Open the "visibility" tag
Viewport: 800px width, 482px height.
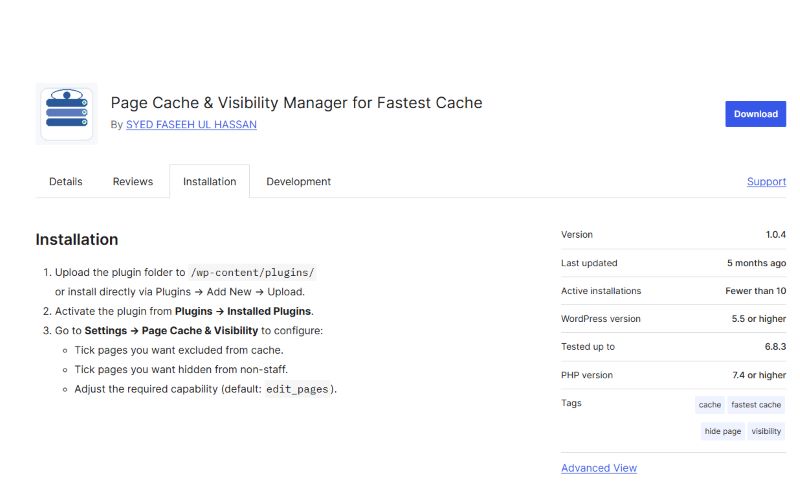tap(766, 431)
